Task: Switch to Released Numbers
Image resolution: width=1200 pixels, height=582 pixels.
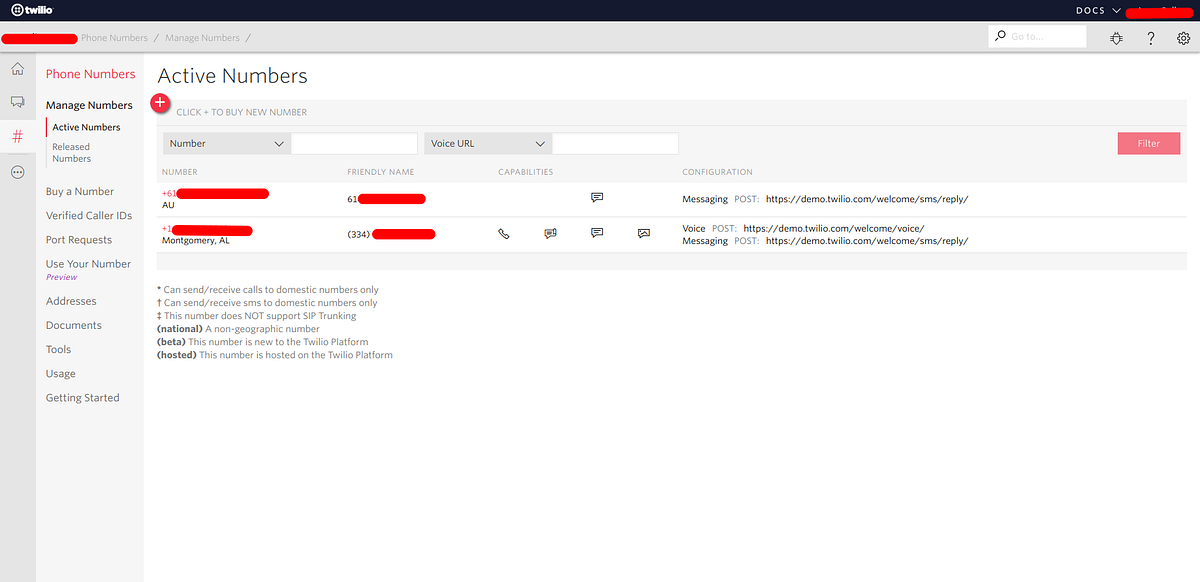Action: (70, 152)
